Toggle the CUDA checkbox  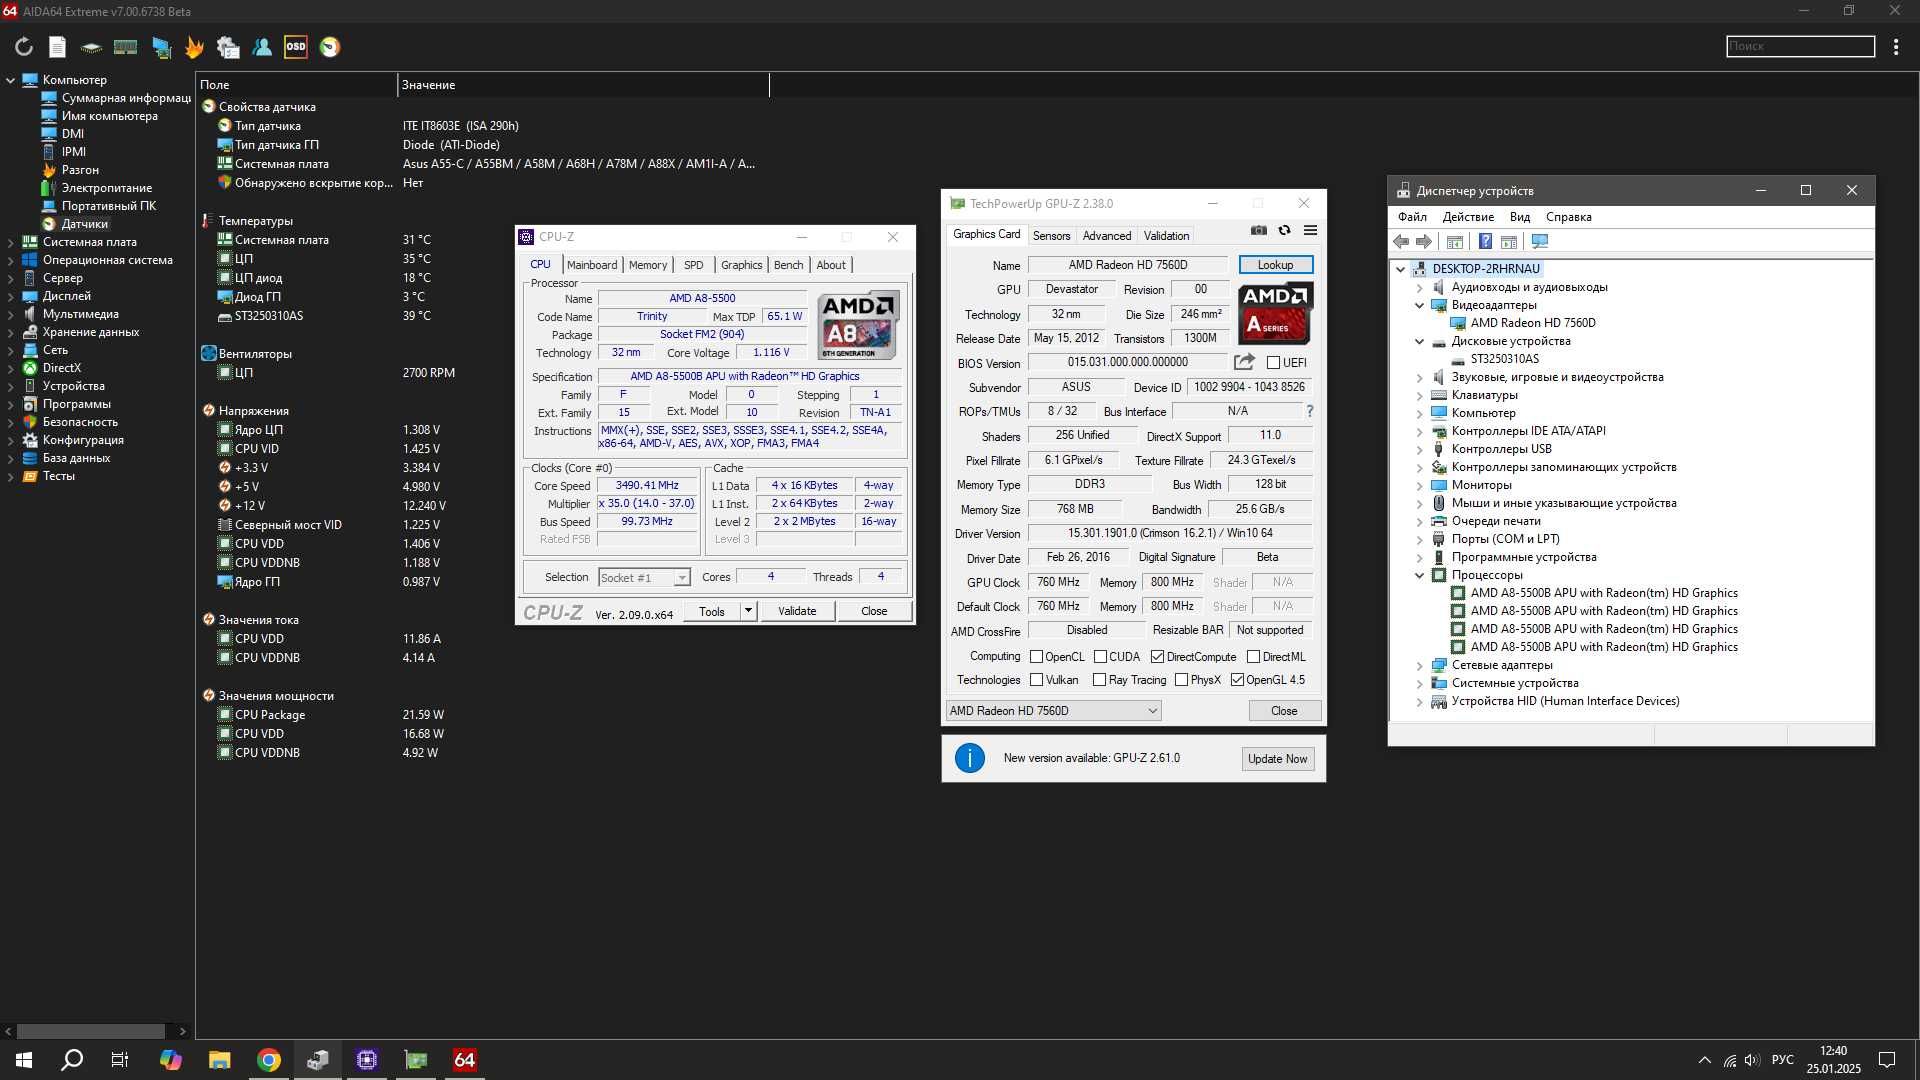pyautogui.click(x=1100, y=657)
